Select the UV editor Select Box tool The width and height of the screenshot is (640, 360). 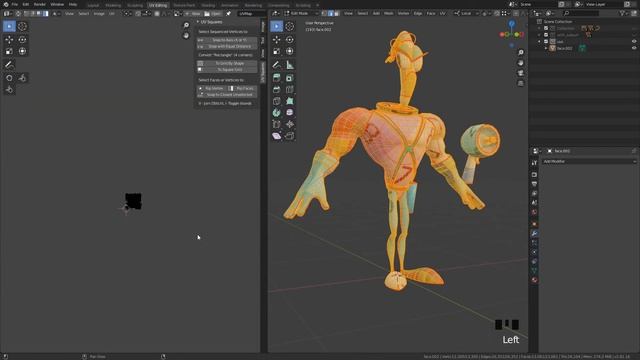pyautogui.click(x=9, y=26)
